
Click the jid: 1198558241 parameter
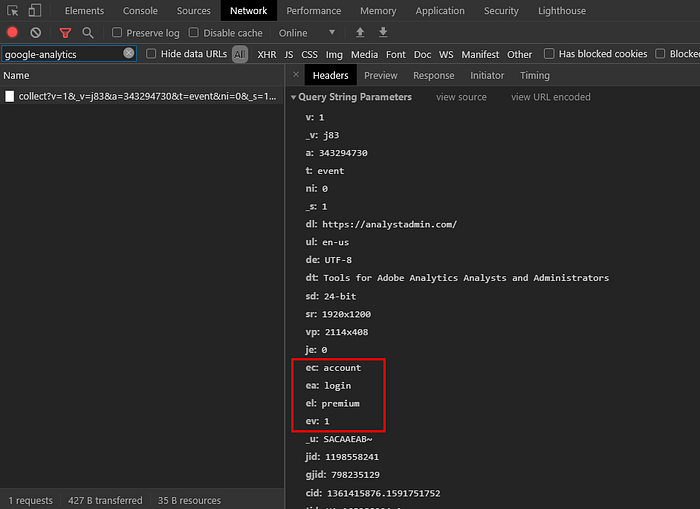coord(342,457)
